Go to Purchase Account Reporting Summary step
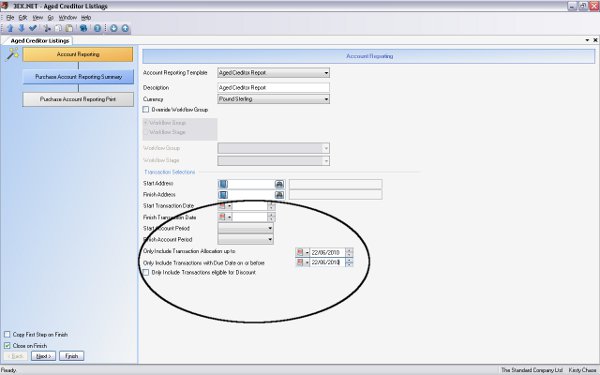Screen dimensions: 600x375 [x=78, y=77]
